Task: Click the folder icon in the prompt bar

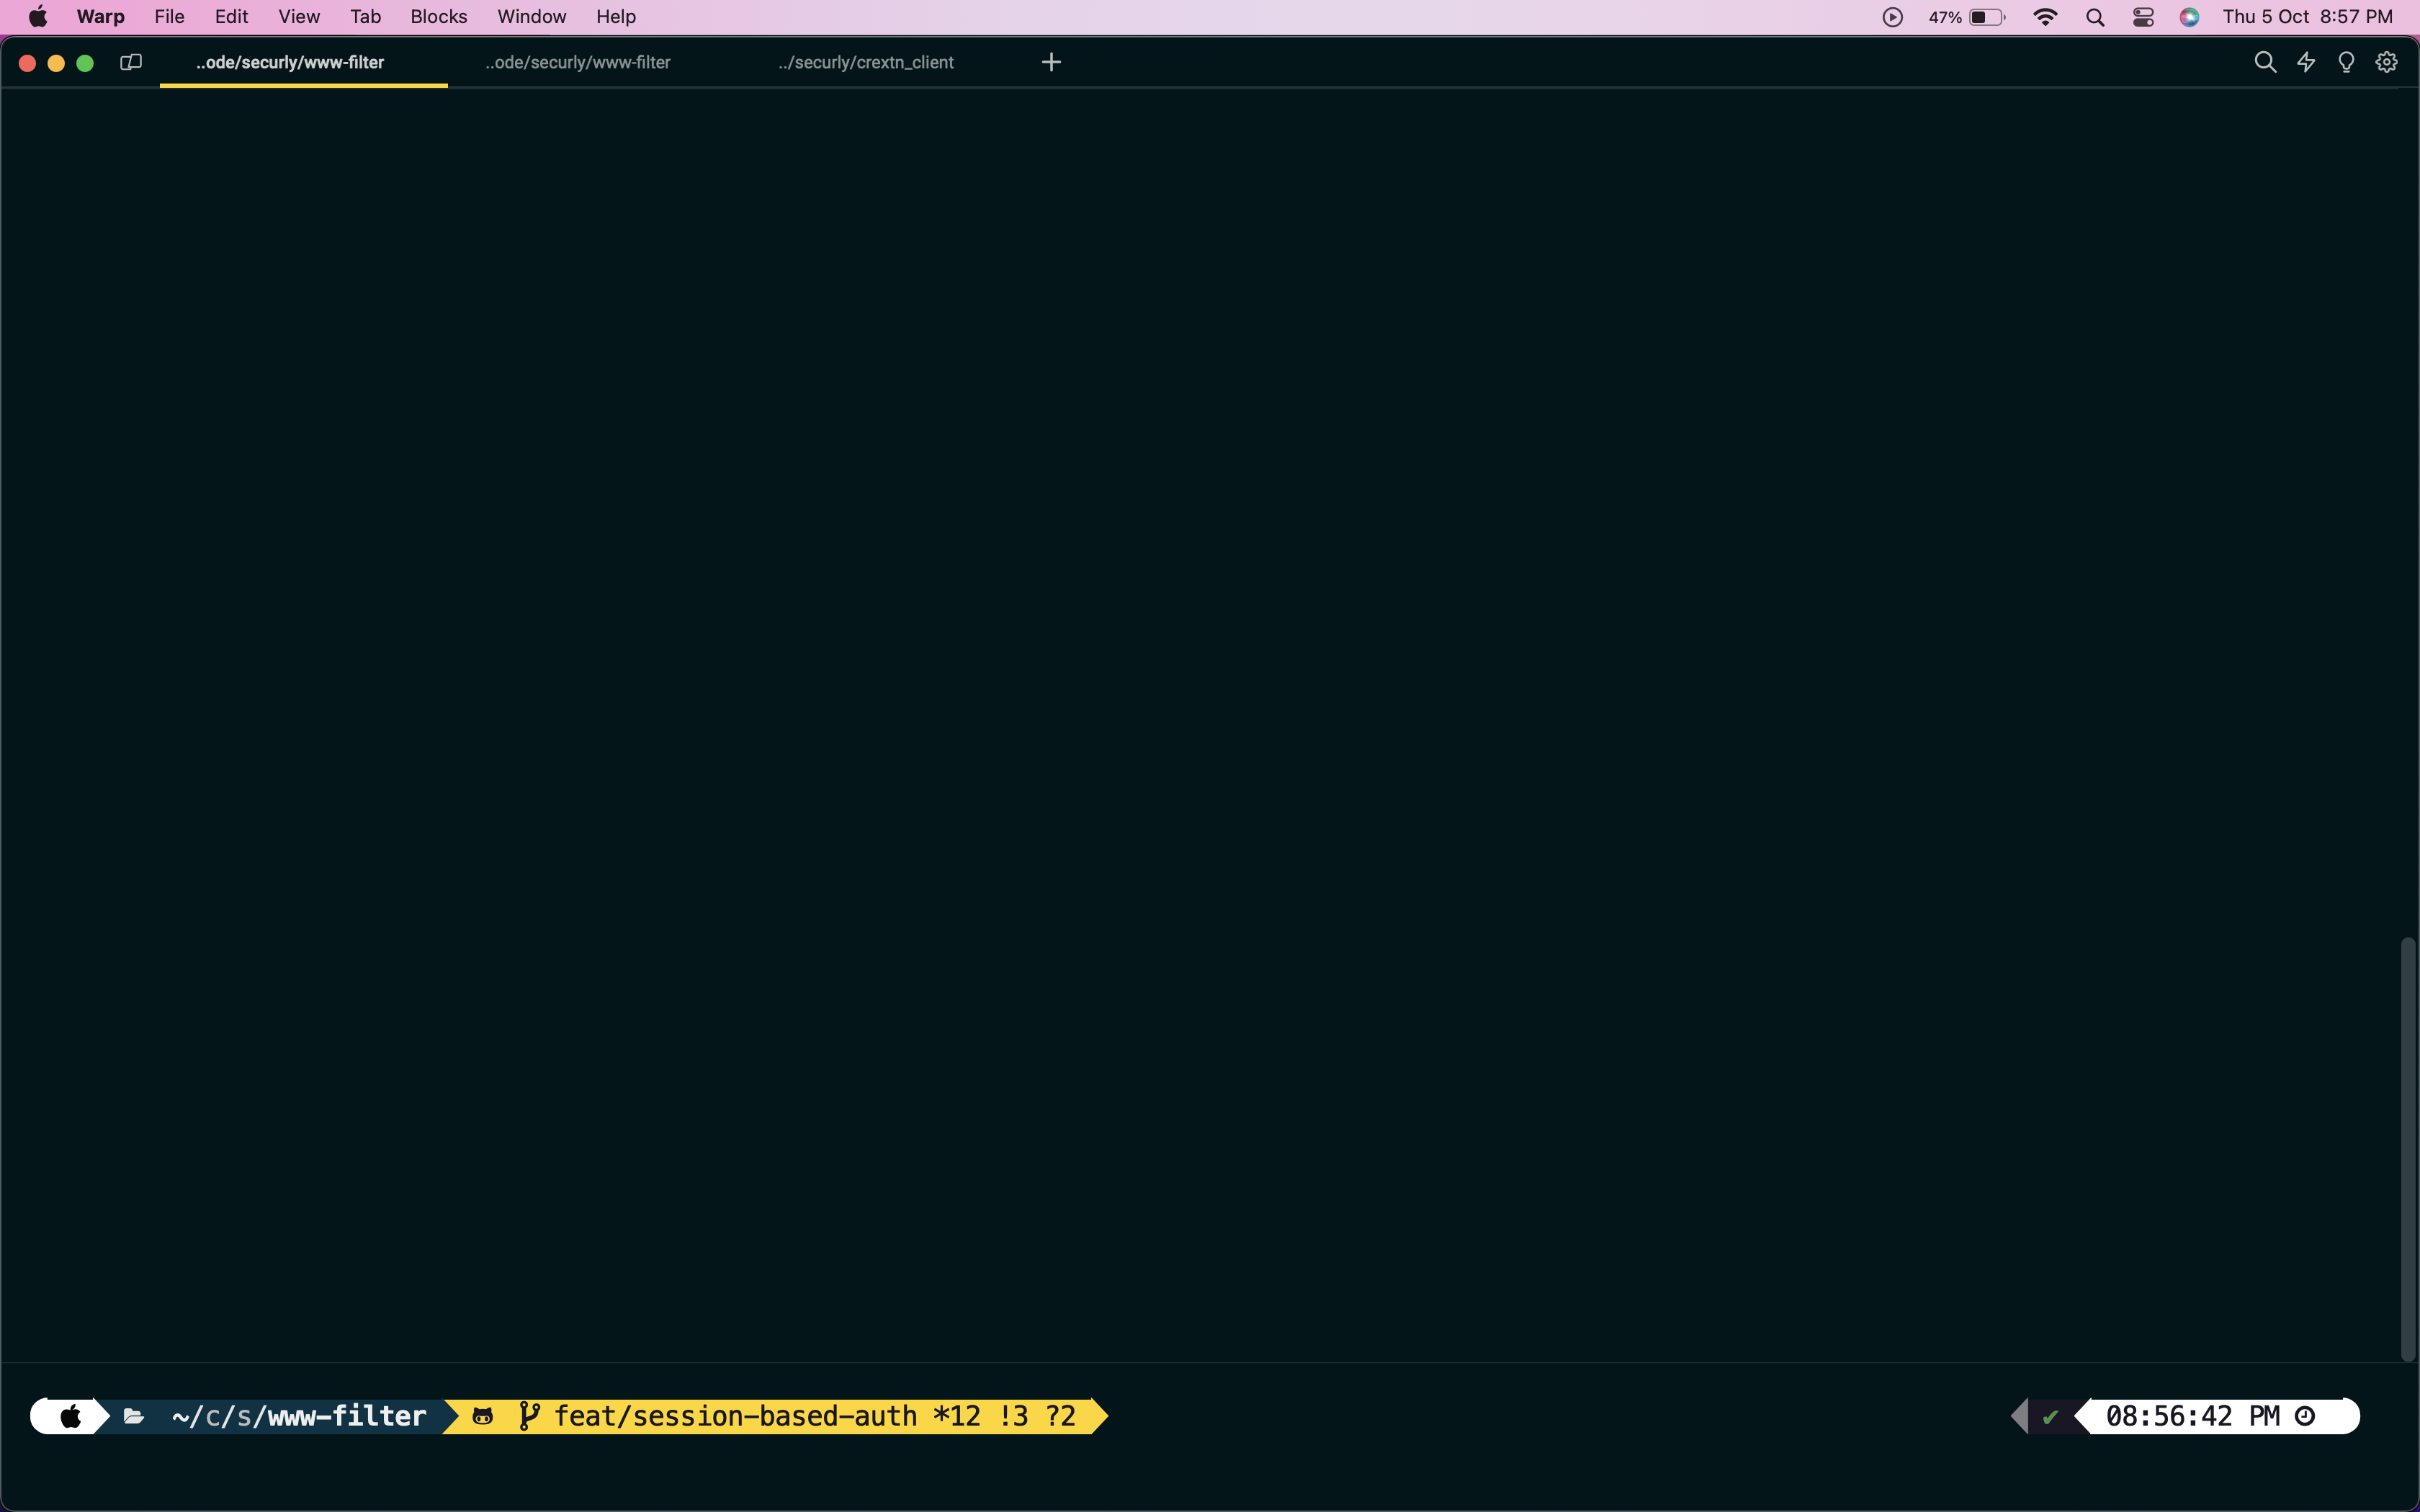Action: point(135,1415)
